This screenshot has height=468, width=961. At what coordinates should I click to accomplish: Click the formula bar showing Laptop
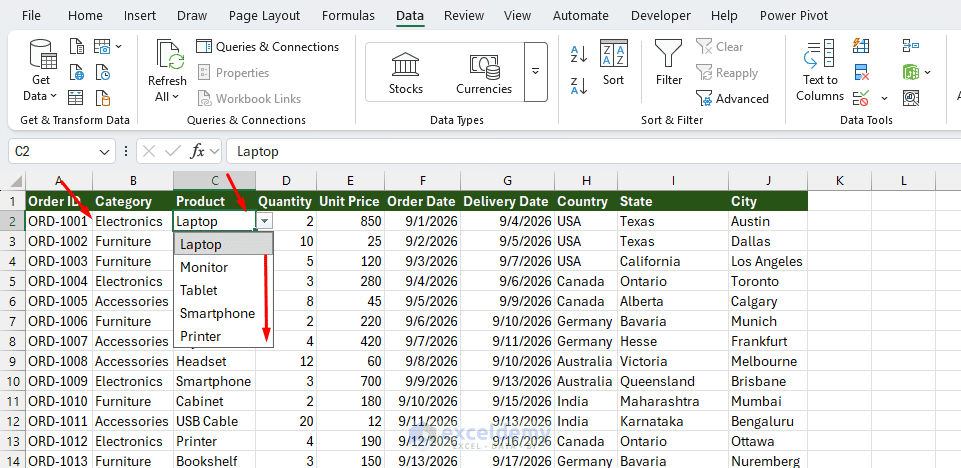591,151
